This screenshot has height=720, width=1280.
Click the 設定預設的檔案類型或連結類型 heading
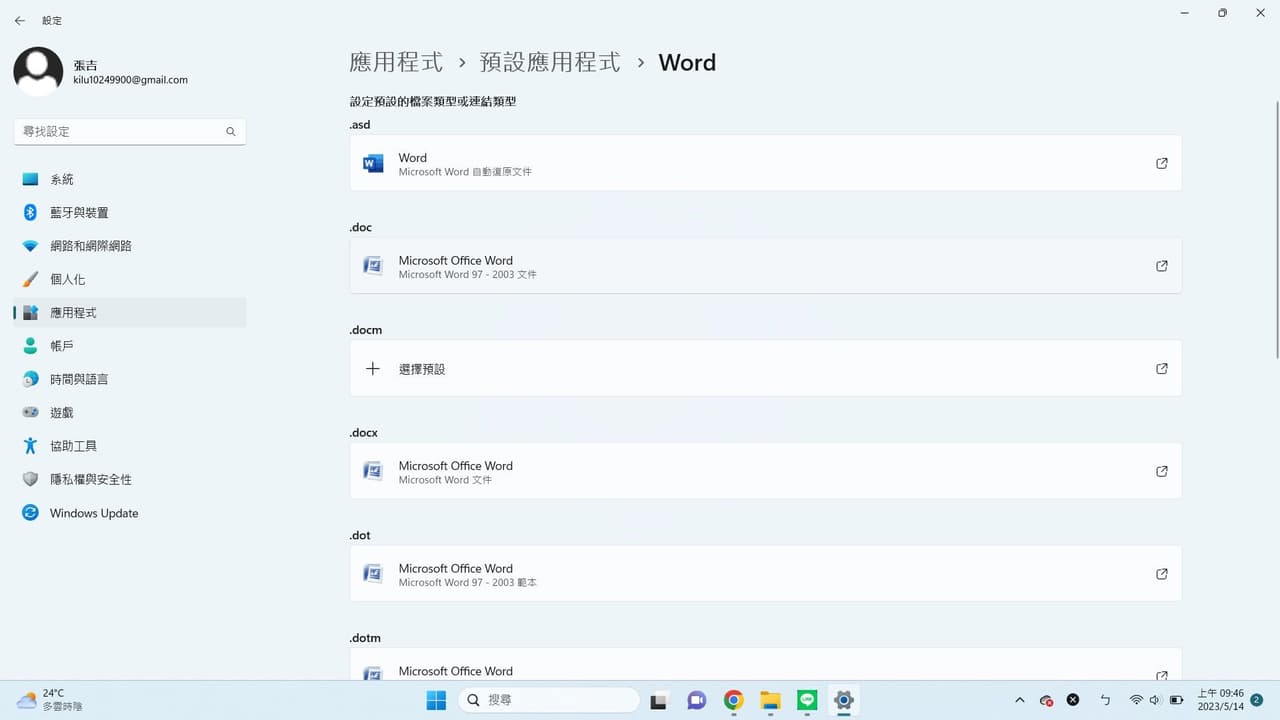click(433, 101)
